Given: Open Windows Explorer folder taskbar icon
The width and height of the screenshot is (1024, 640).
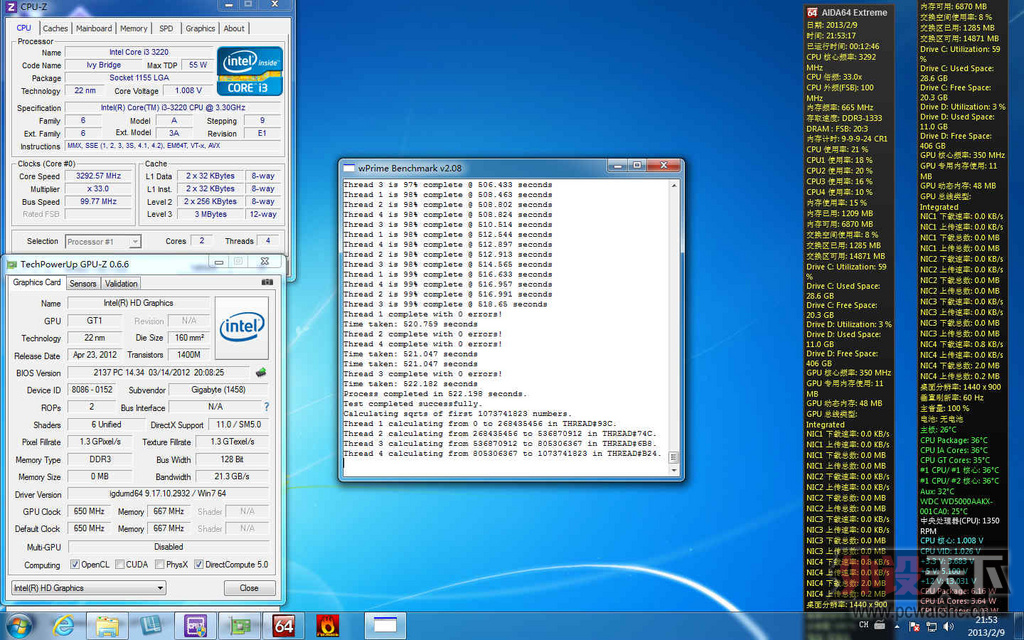Looking at the screenshot, I should [x=108, y=626].
